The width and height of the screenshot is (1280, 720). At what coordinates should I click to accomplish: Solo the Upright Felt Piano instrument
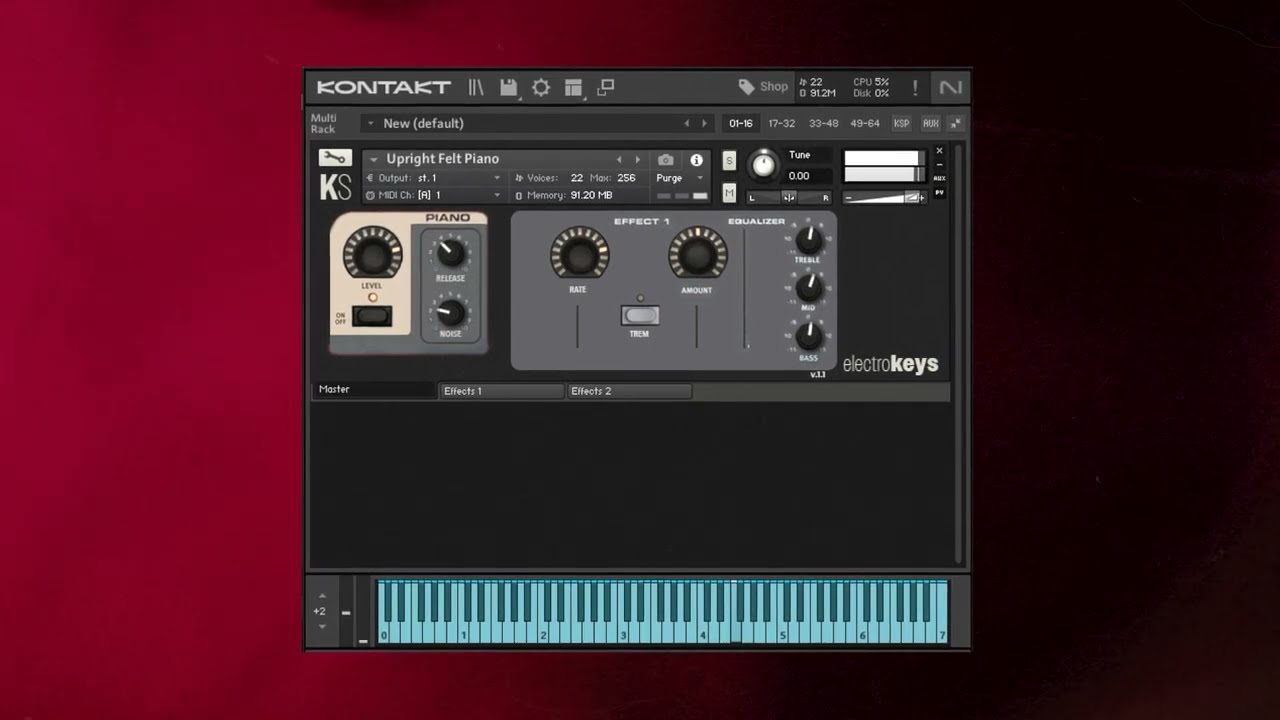click(x=729, y=161)
